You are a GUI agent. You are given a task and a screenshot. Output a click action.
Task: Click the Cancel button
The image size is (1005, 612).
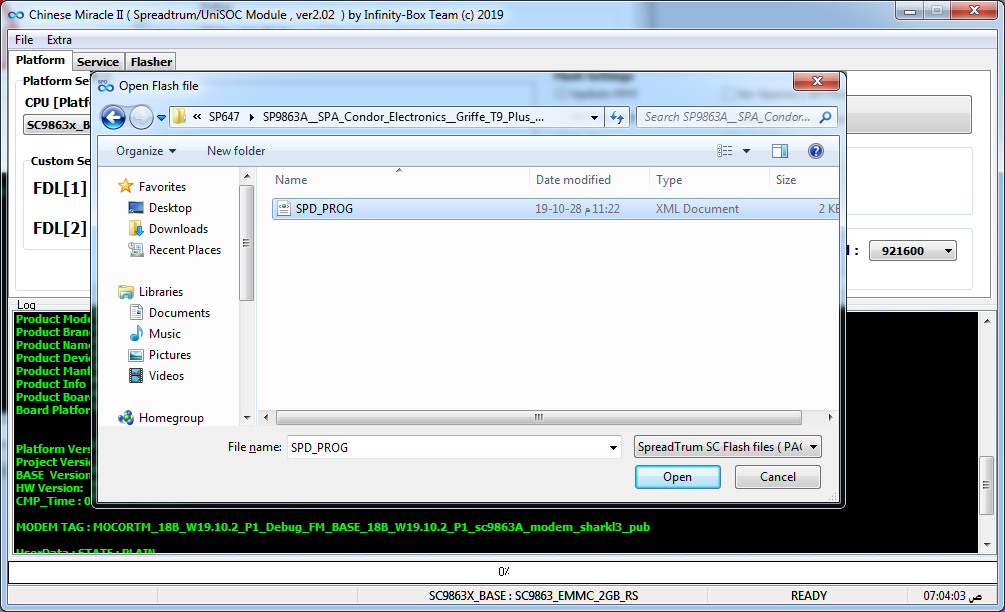(777, 477)
